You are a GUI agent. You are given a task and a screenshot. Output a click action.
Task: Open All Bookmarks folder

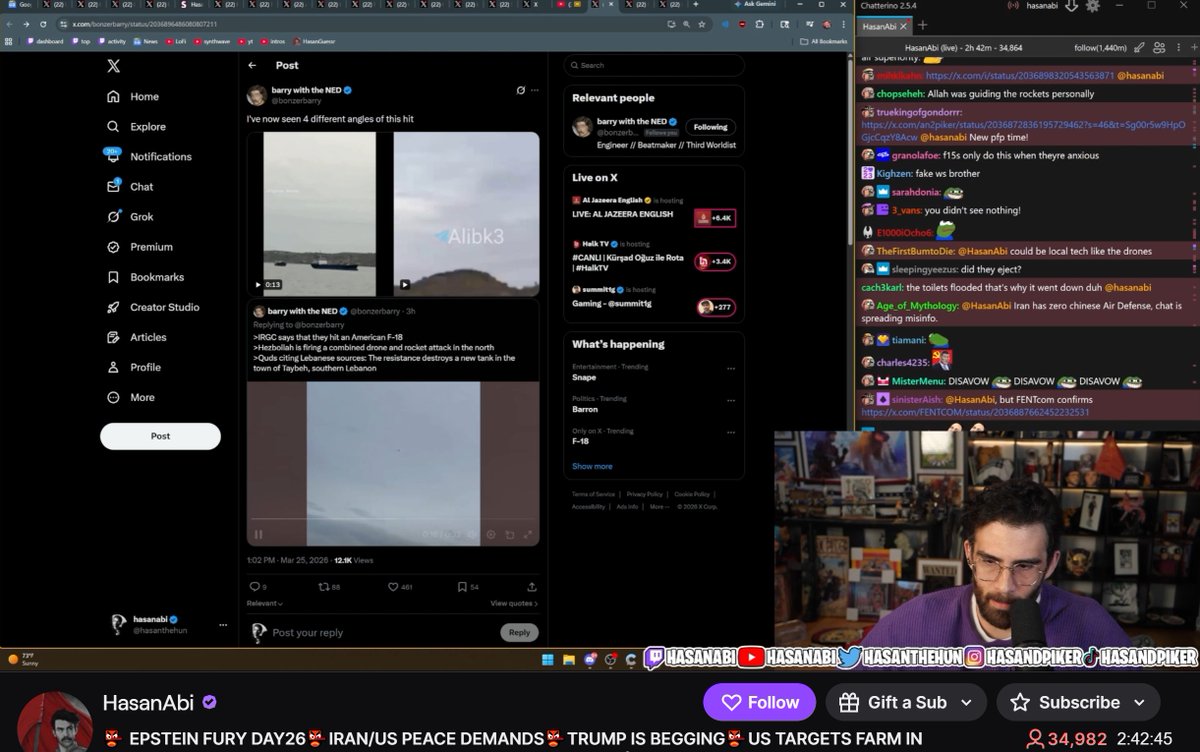coord(825,41)
